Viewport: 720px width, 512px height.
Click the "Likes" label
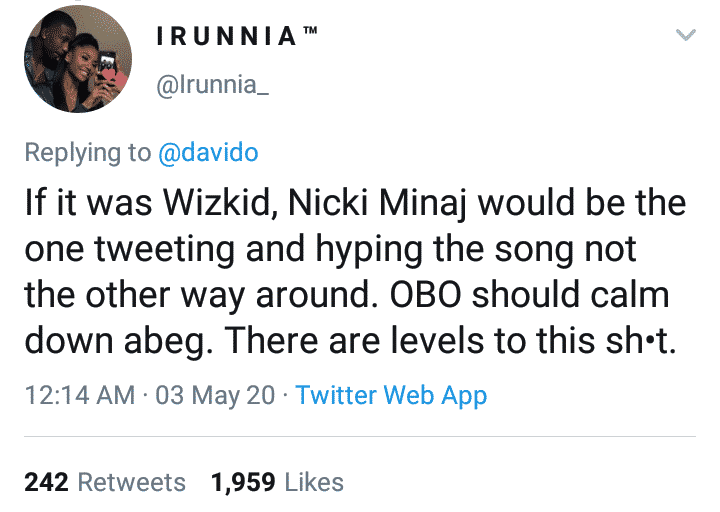click(x=314, y=482)
